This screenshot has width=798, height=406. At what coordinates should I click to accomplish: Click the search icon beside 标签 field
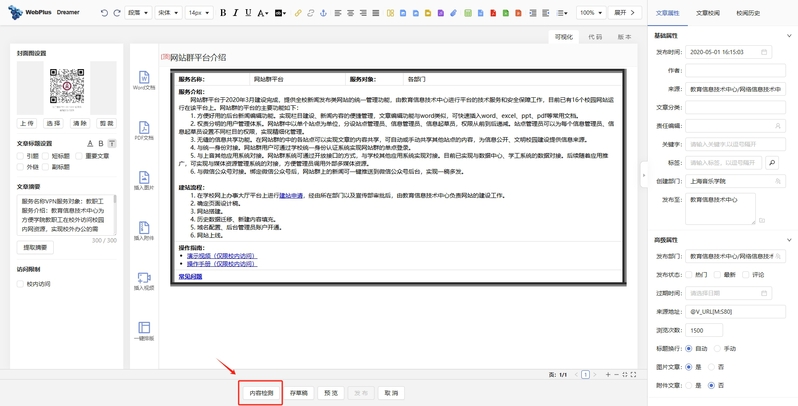pyautogui.click(x=772, y=163)
